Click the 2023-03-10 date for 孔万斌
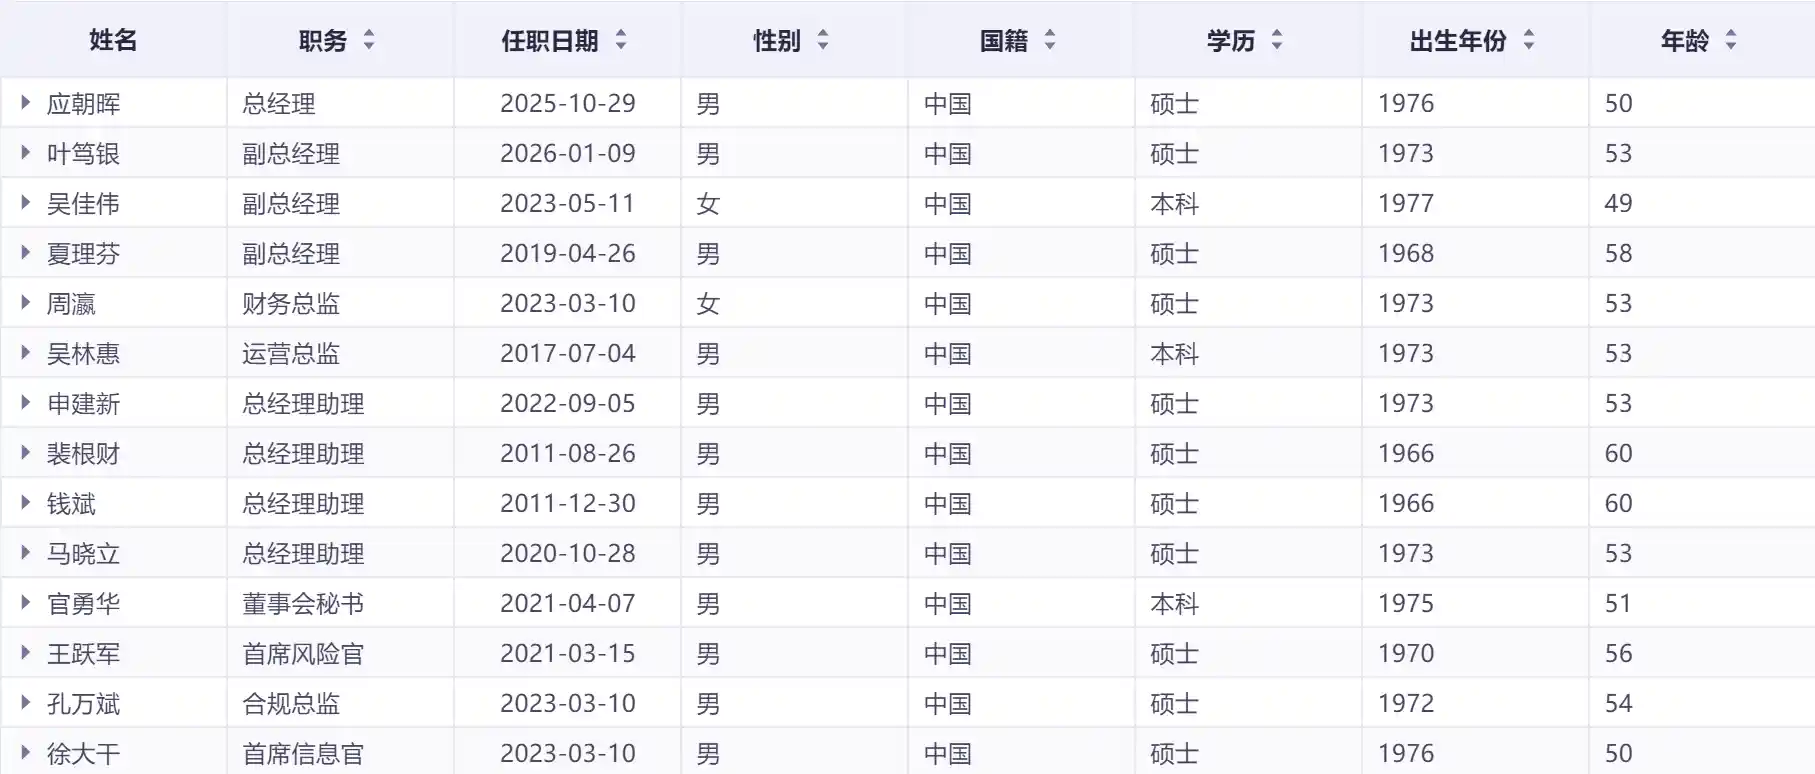This screenshot has height=774, width=1815. coord(567,702)
